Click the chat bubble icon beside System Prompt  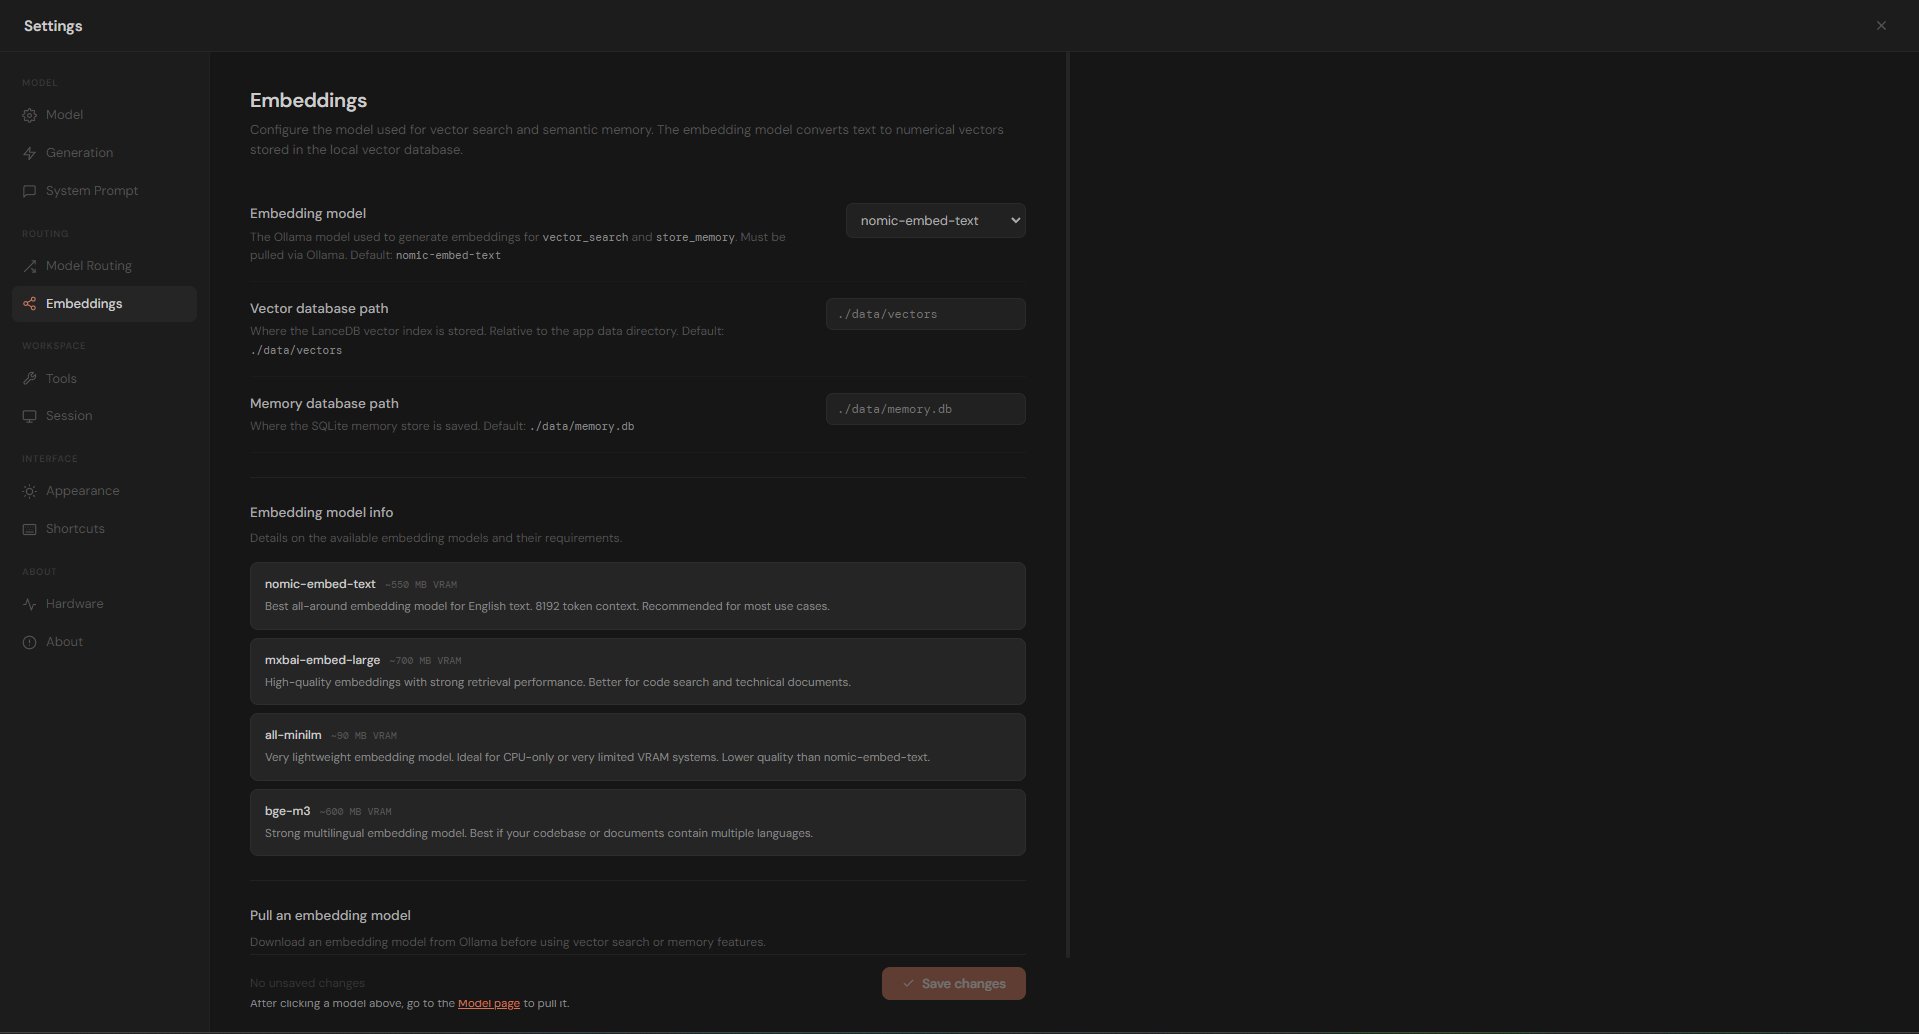[x=30, y=191]
